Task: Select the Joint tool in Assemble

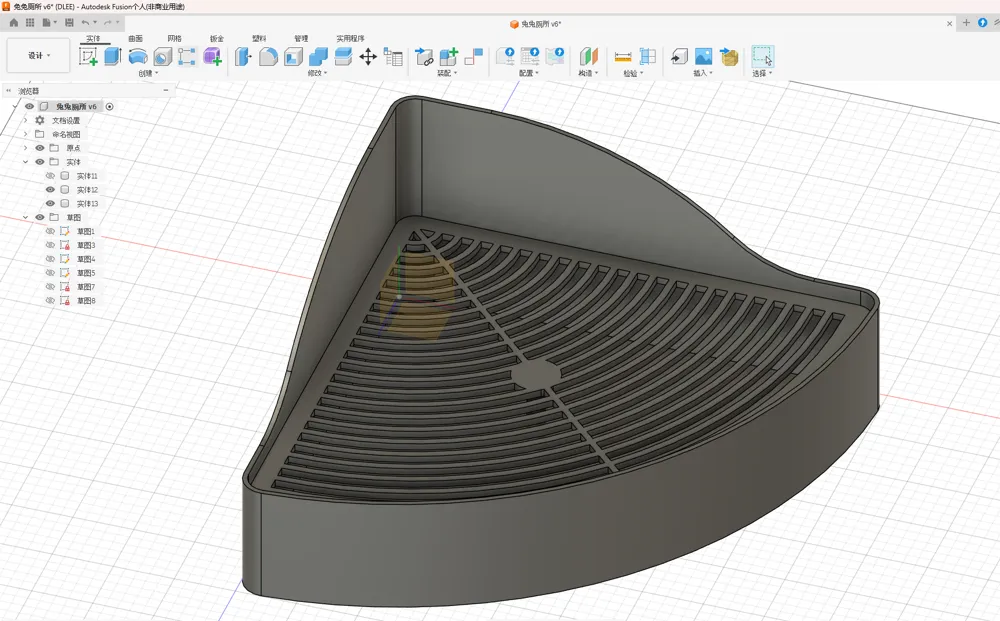Action: click(x=424, y=57)
